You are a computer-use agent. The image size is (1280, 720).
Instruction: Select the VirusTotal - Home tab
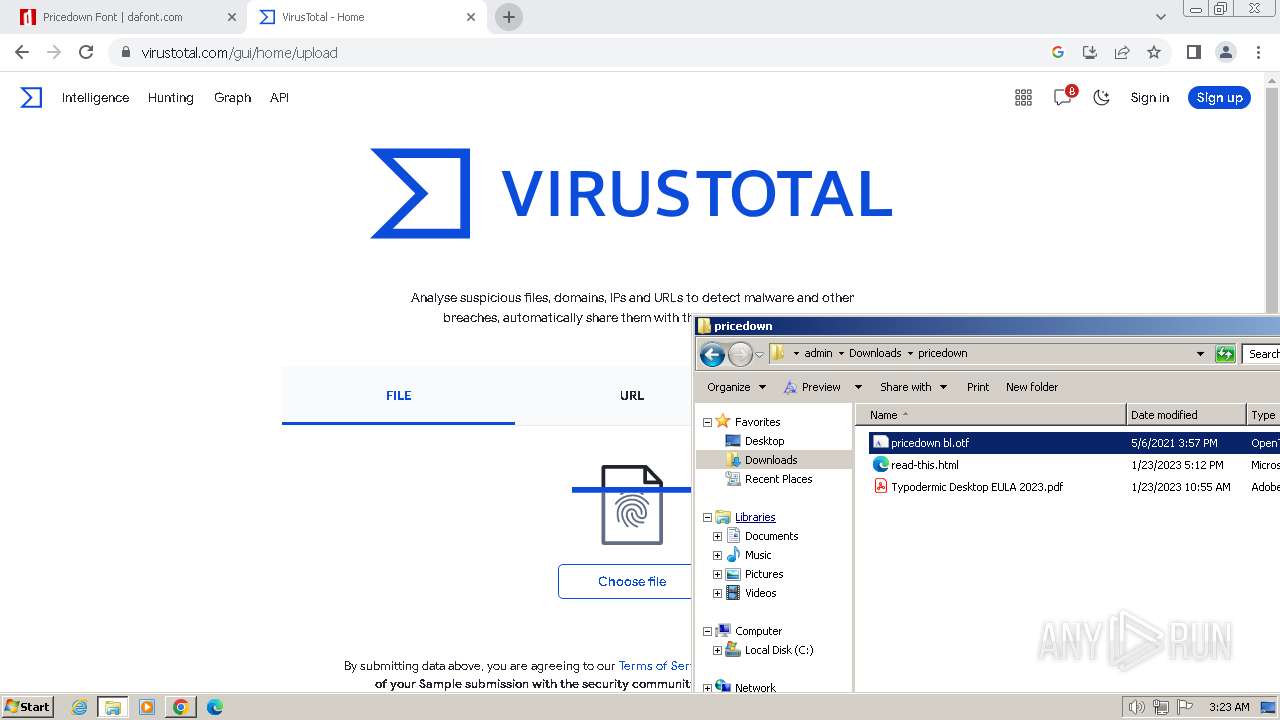click(367, 17)
